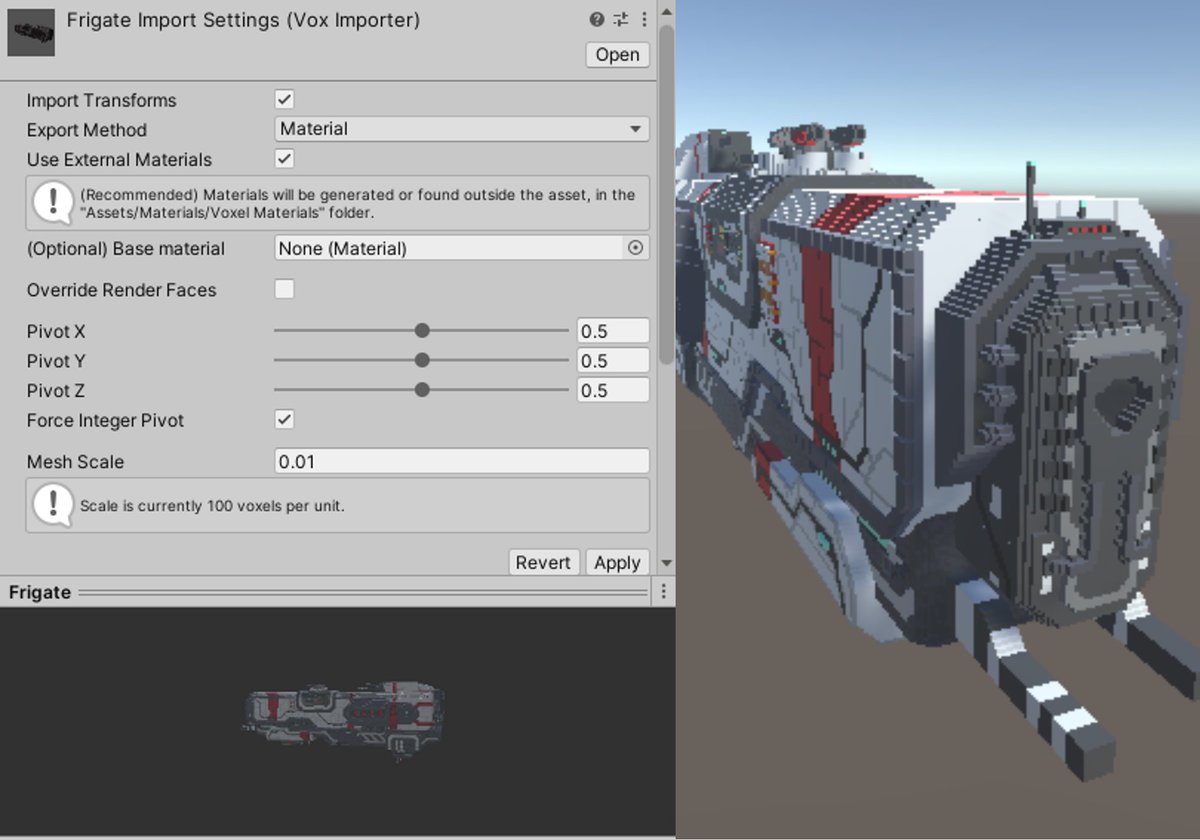Enable the Override Render Faces checkbox
The image size is (1200, 840).
285,289
